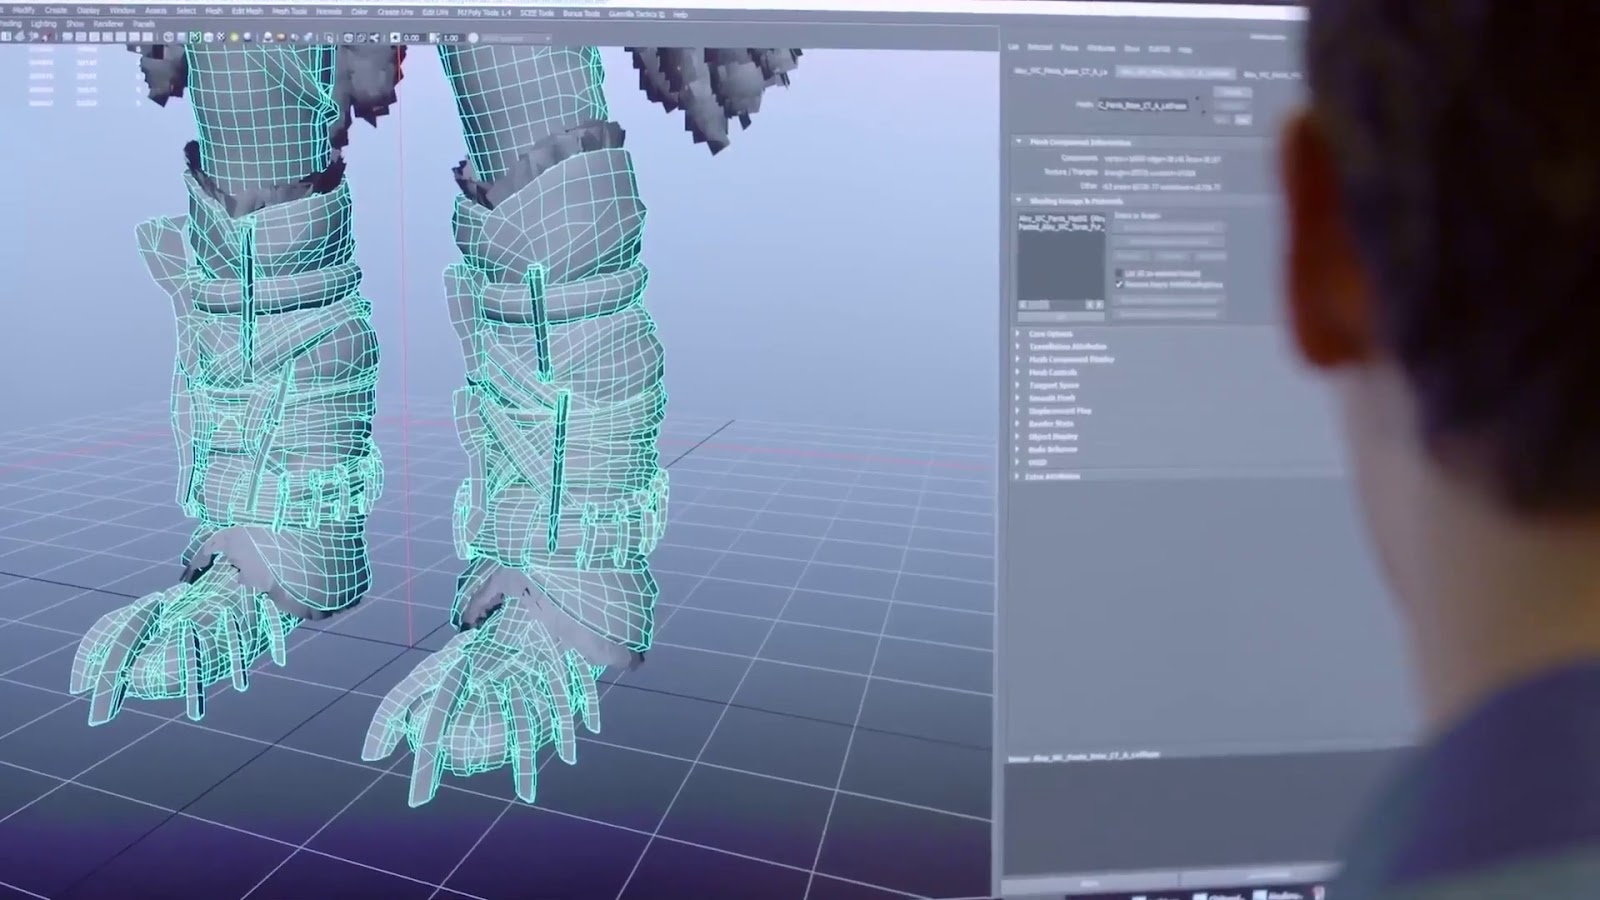1600x900 pixels.
Task: Expand the Object Display section
Action: (x=1019, y=437)
